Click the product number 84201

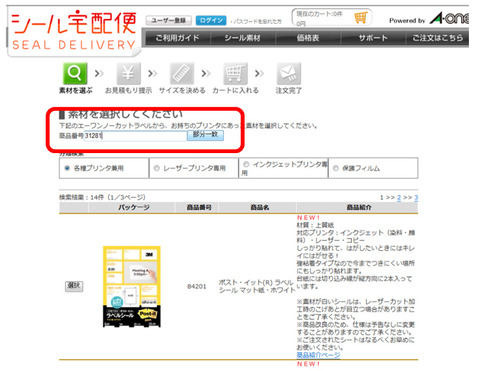(x=197, y=286)
